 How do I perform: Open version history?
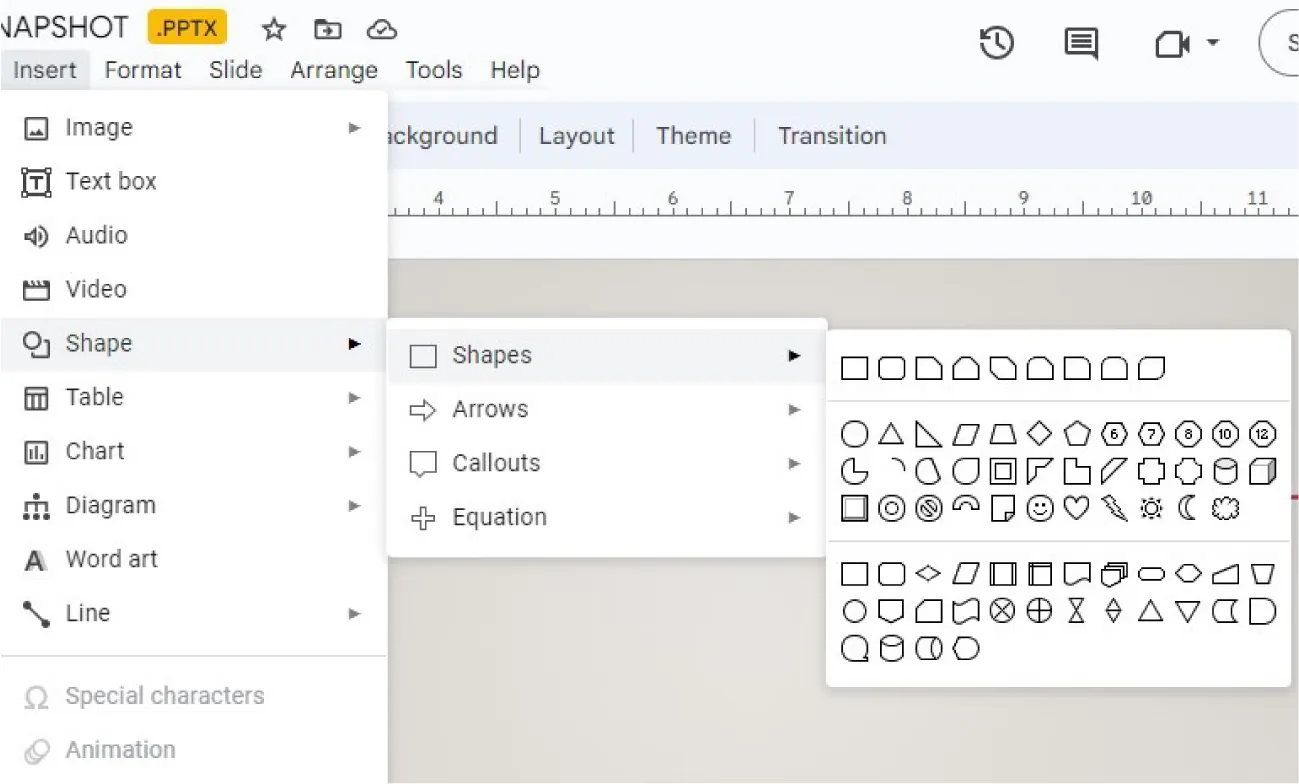[x=996, y=43]
